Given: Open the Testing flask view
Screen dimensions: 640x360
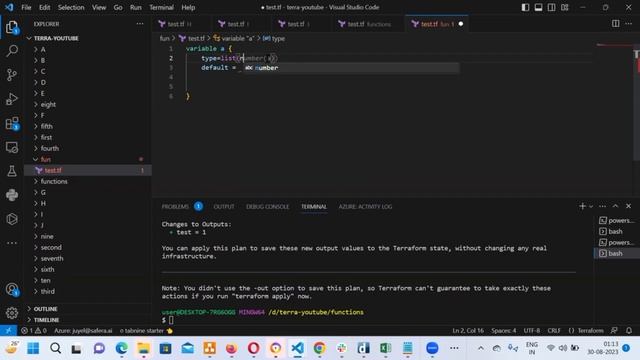Looking at the screenshot, I should pyautogui.click(x=12, y=171).
